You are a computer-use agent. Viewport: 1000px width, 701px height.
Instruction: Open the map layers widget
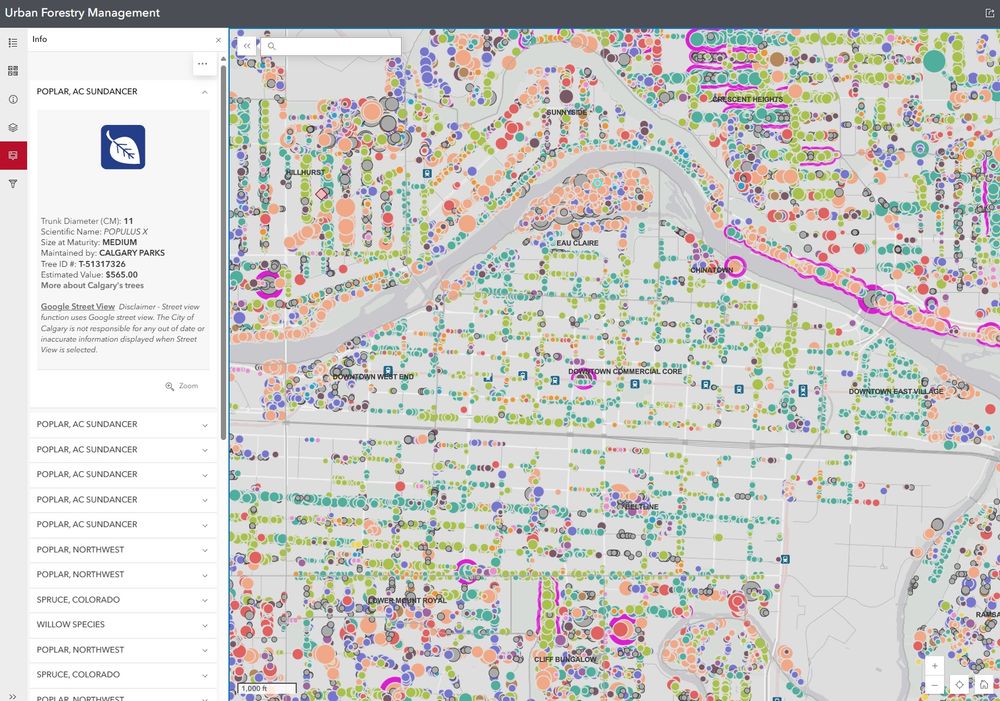(x=13, y=127)
